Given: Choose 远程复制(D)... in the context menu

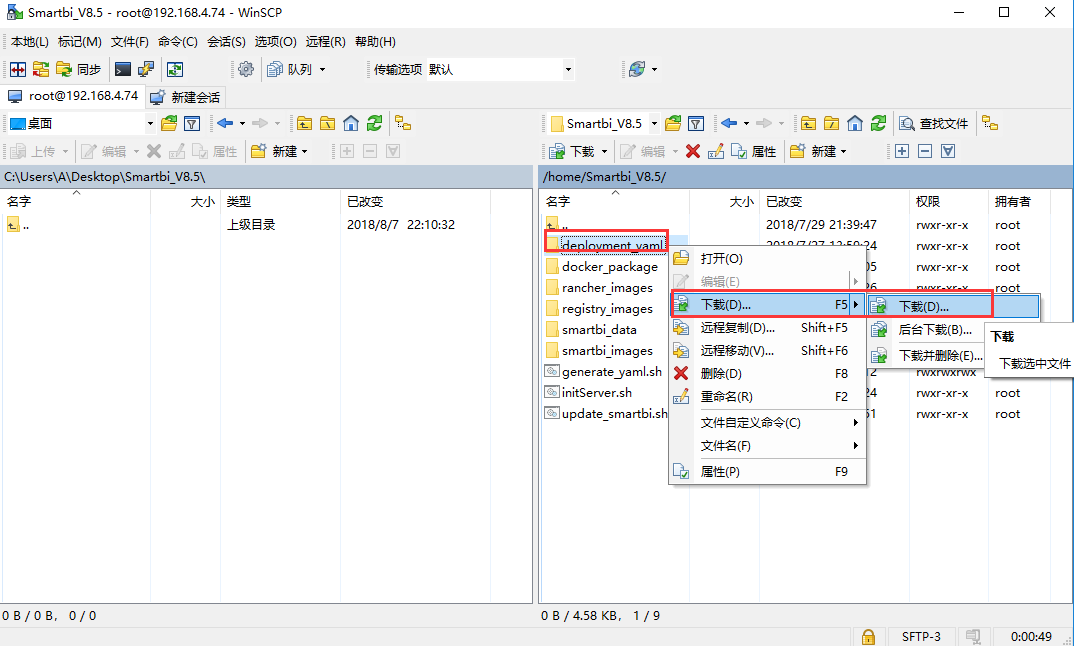Looking at the screenshot, I should click(x=767, y=328).
